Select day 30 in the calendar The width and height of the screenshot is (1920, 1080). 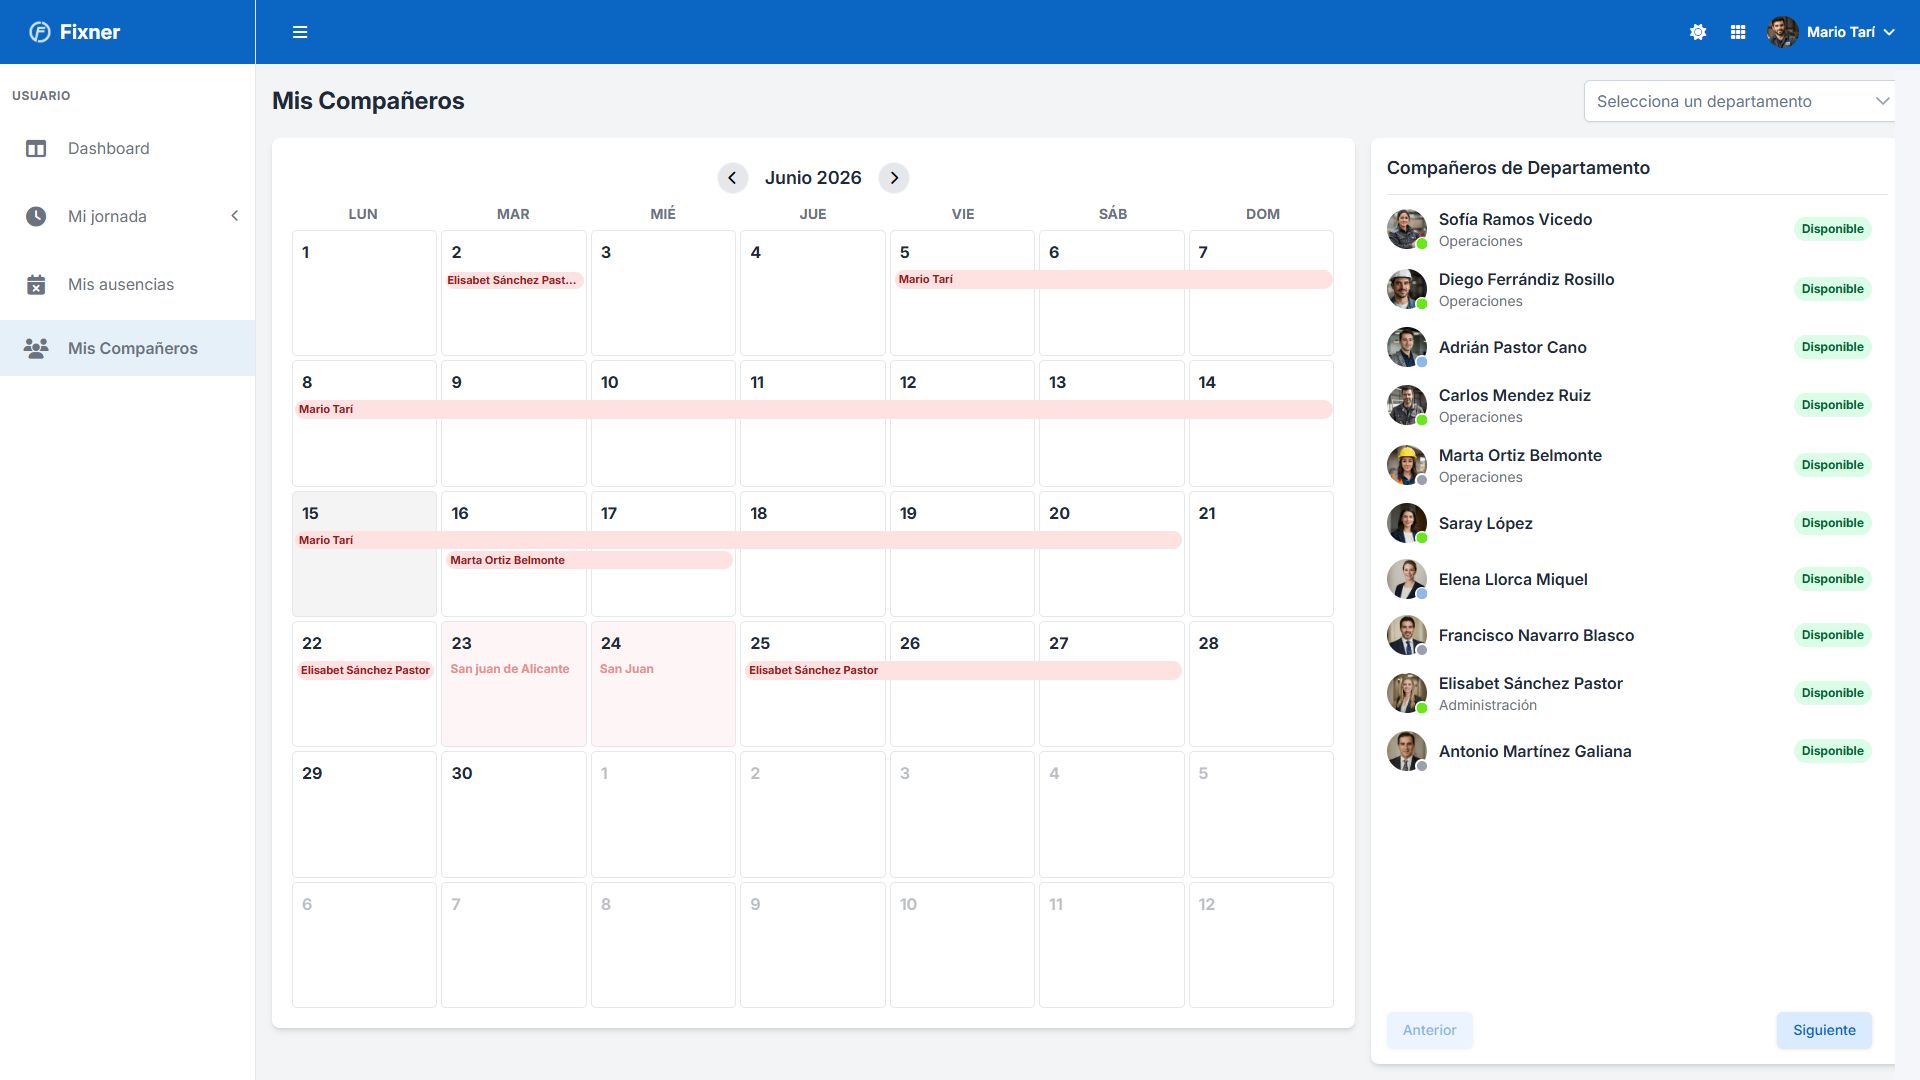(x=514, y=814)
